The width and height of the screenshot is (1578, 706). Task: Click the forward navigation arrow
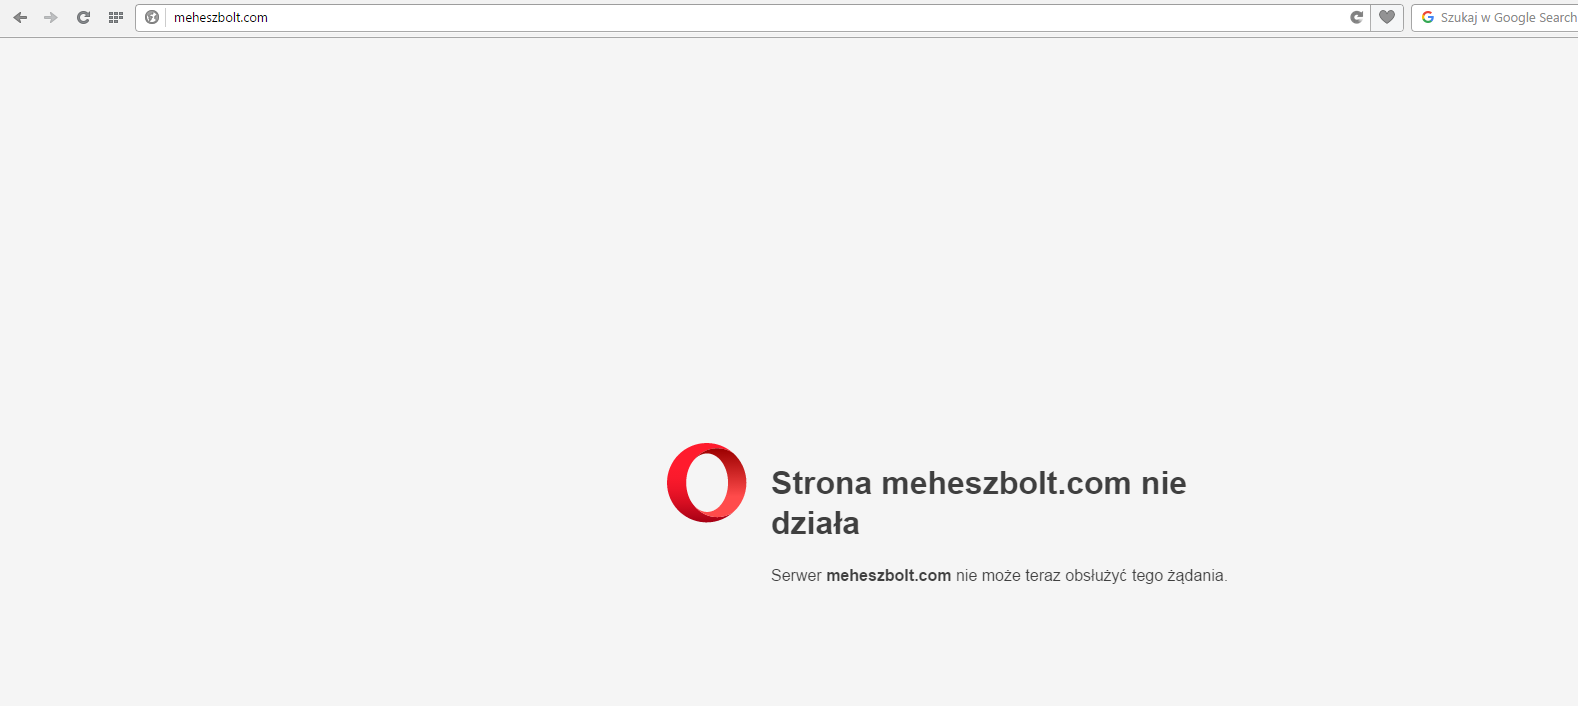pos(51,17)
